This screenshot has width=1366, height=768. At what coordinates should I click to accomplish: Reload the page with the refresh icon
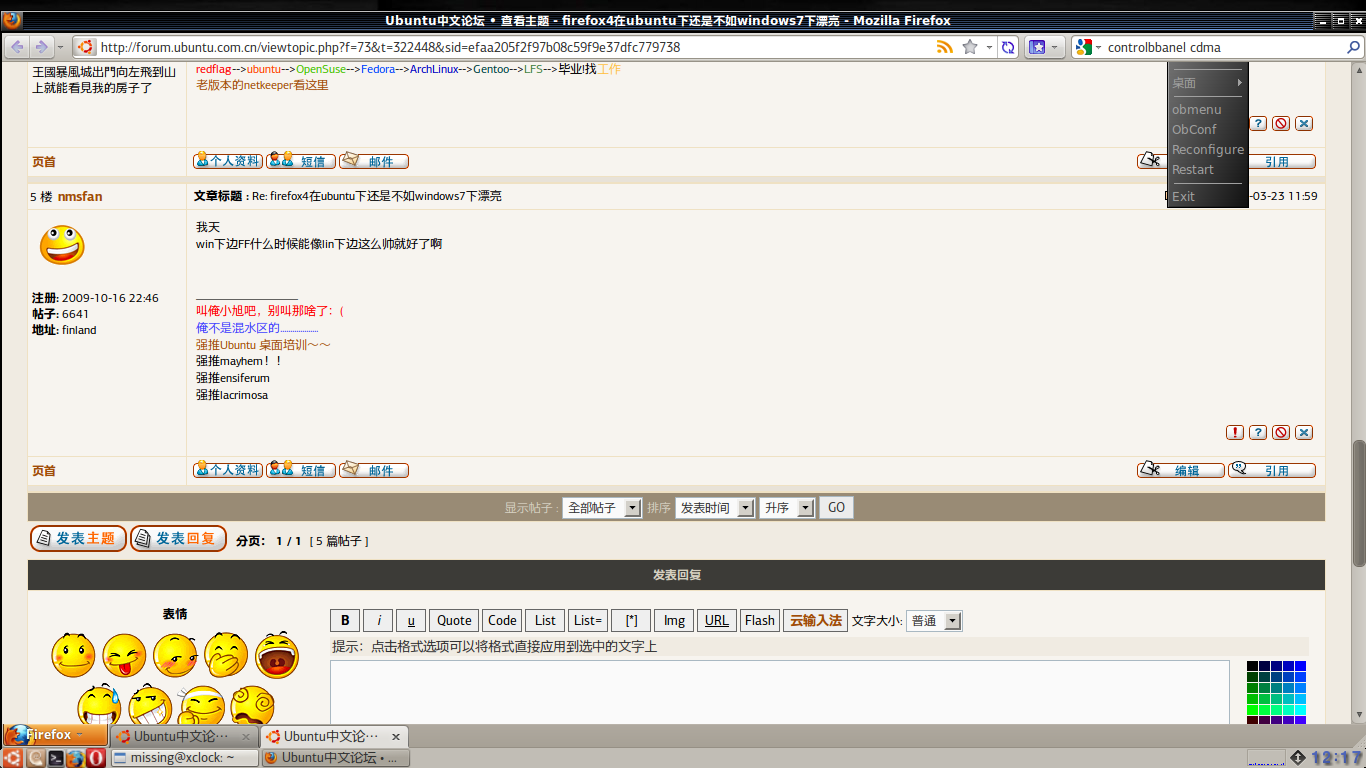[1008, 47]
